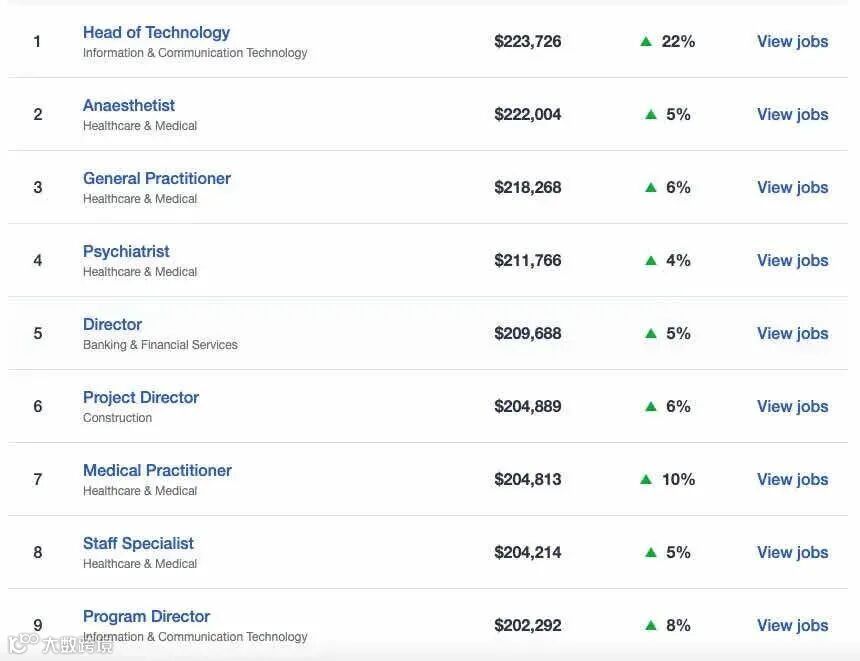Open the Psychiatrist job title link
This screenshot has width=860, height=661.
point(126,252)
